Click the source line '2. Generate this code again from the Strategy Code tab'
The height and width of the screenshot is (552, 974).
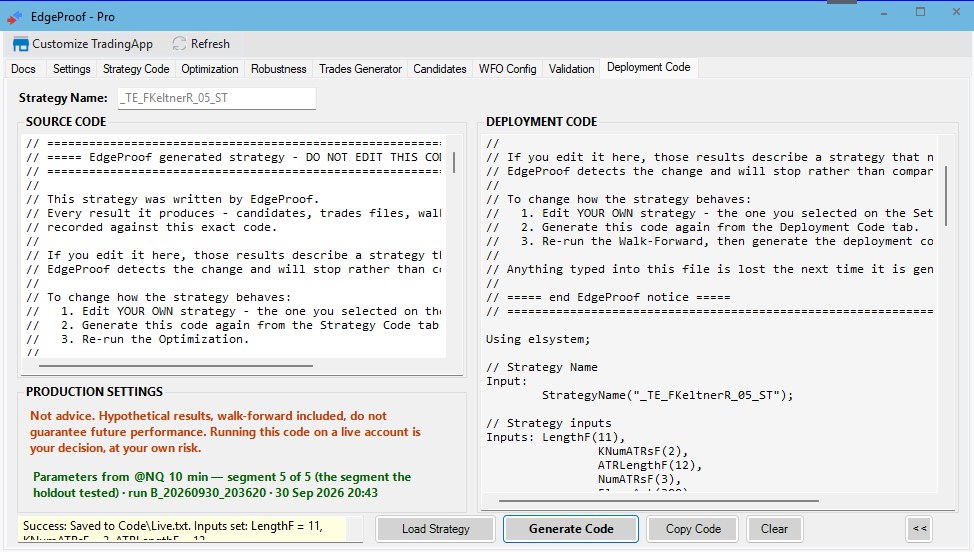[x=232, y=325]
